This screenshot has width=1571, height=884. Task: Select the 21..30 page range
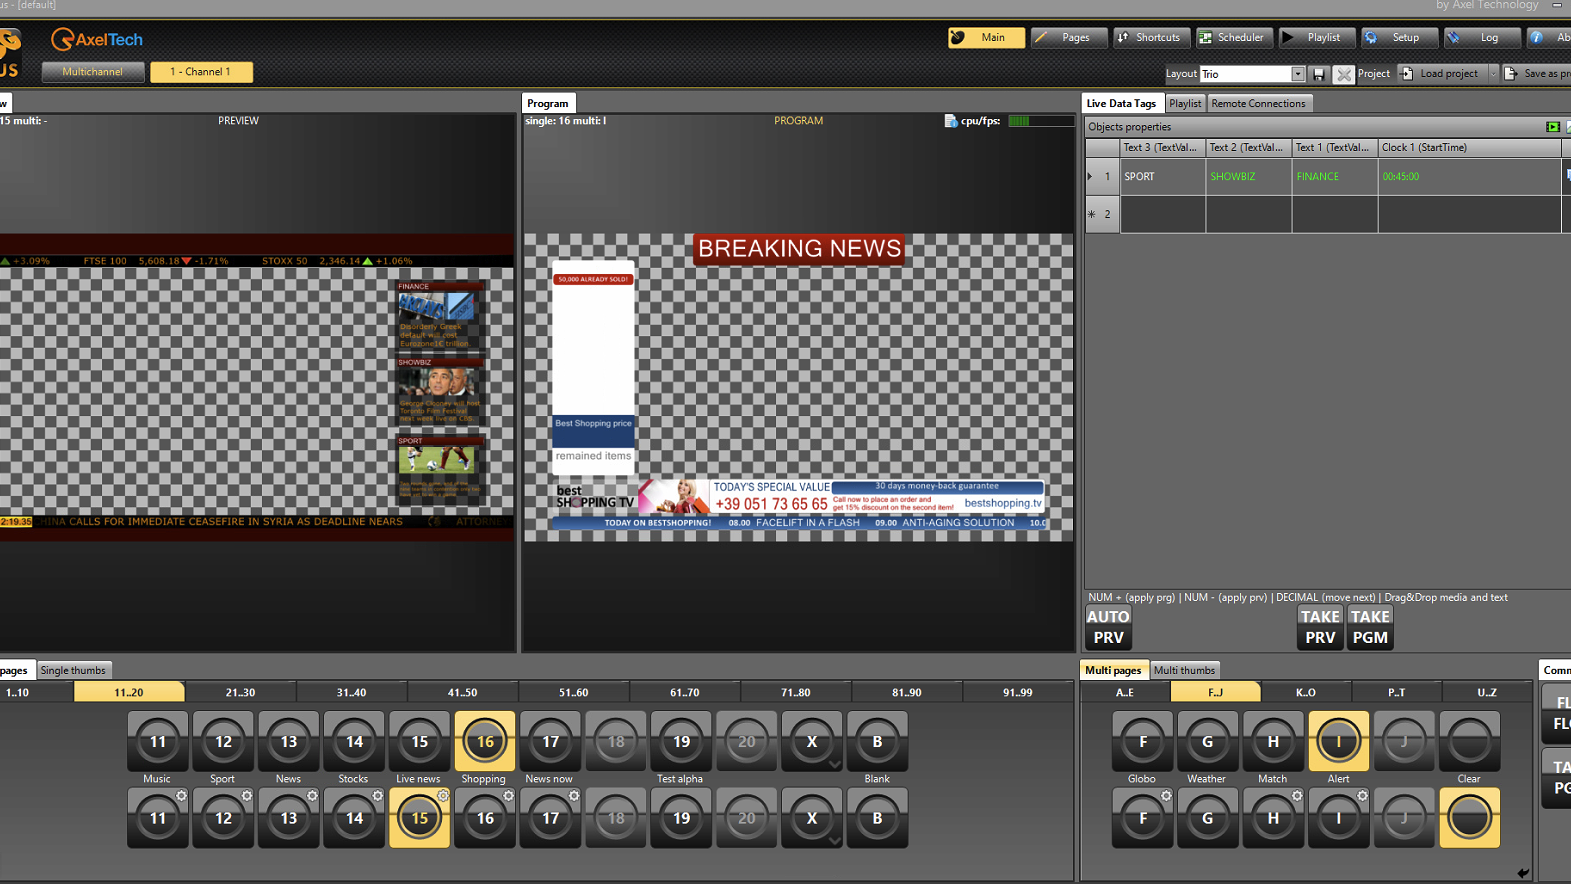click(240, 692)
